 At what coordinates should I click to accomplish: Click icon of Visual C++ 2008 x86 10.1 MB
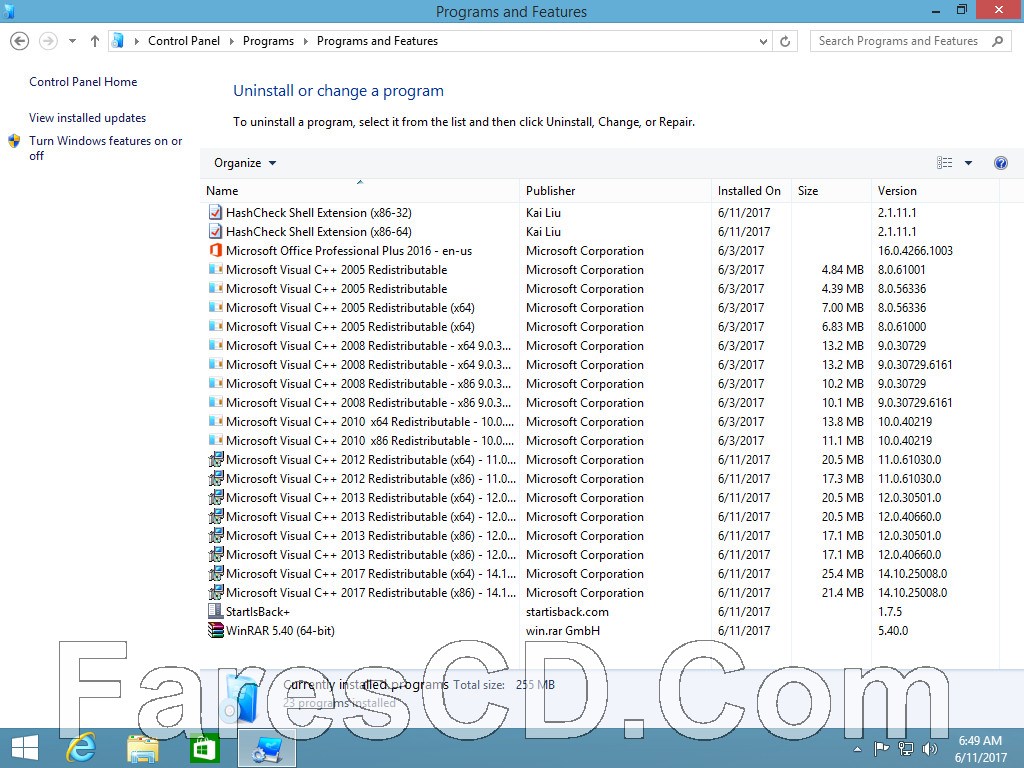point(215,402)
